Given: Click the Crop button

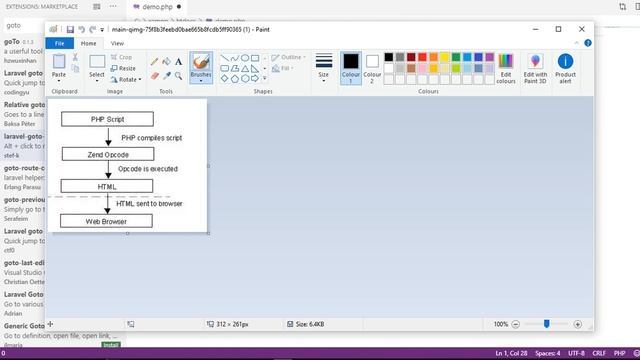Looking at the screenshot, I should [x=122, y=57].
